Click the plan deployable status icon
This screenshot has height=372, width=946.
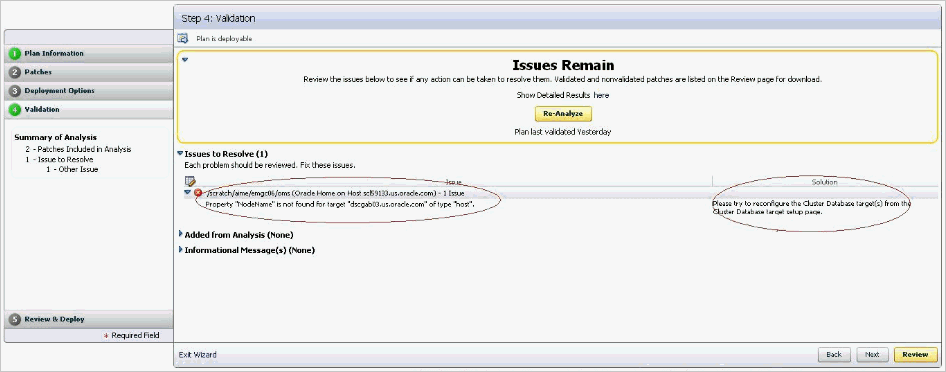[x=183, y=39]
